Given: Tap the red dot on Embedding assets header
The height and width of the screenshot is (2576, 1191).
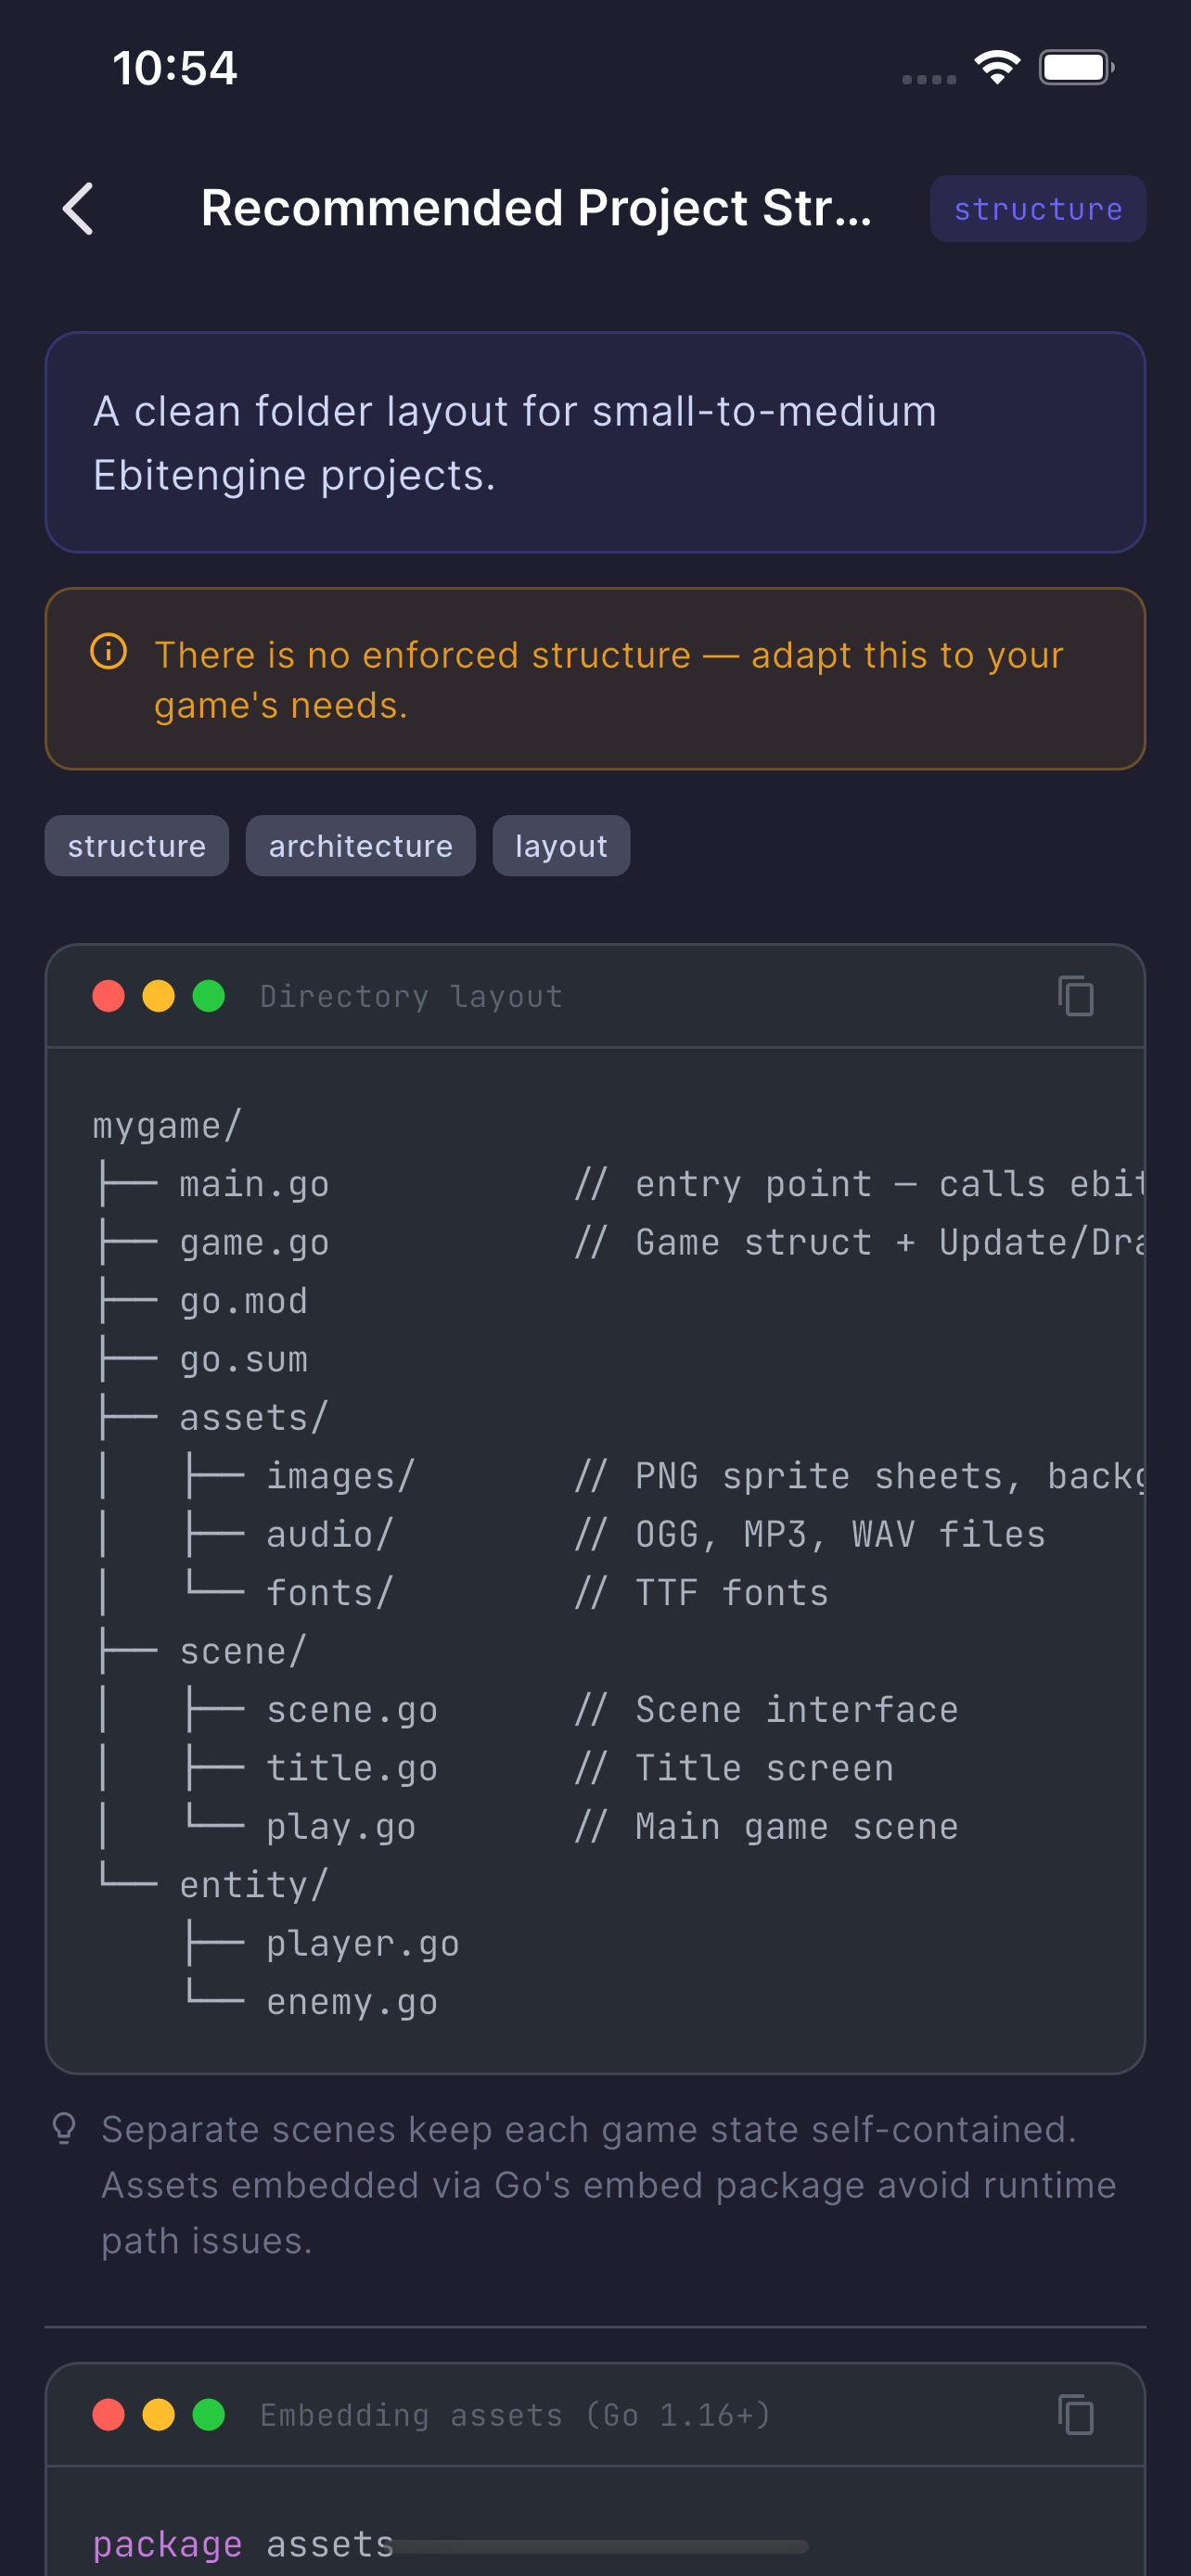Looking at the screenshot, I should tap(109, 2415).
